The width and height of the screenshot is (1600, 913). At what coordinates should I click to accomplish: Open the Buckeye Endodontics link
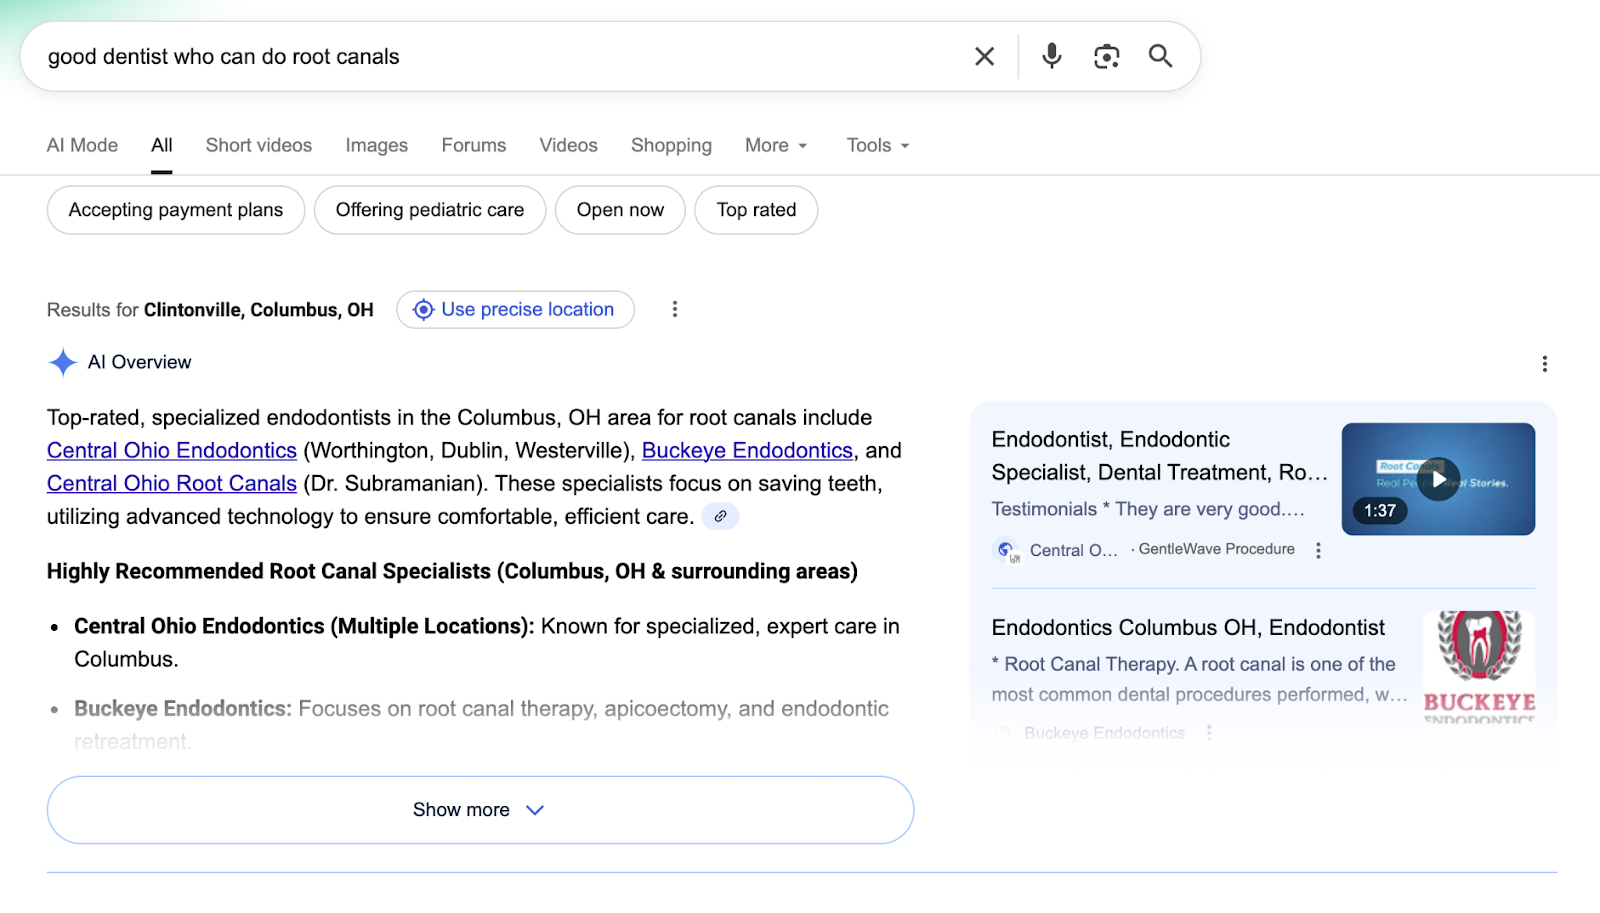click(747, 451)
